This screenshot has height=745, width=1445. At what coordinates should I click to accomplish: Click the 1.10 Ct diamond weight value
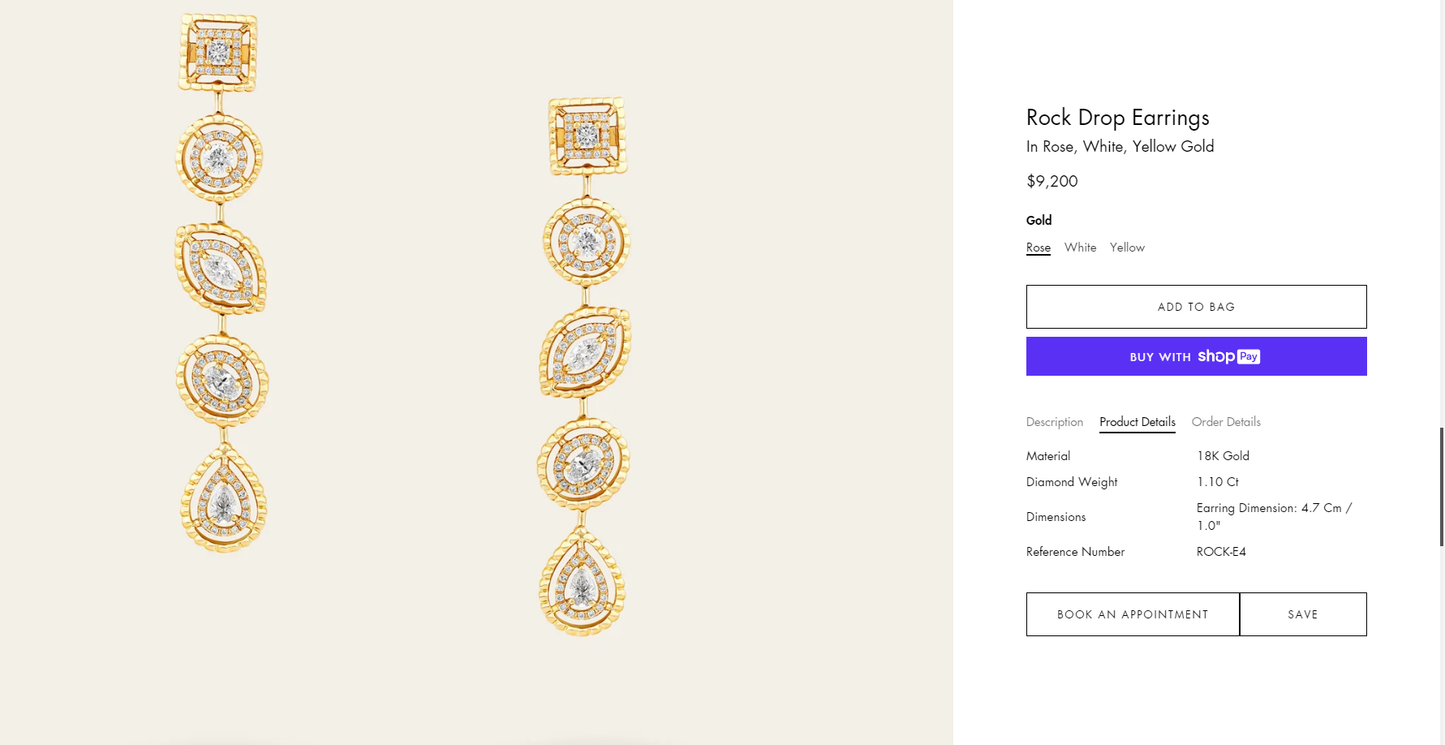[1217, 482]
